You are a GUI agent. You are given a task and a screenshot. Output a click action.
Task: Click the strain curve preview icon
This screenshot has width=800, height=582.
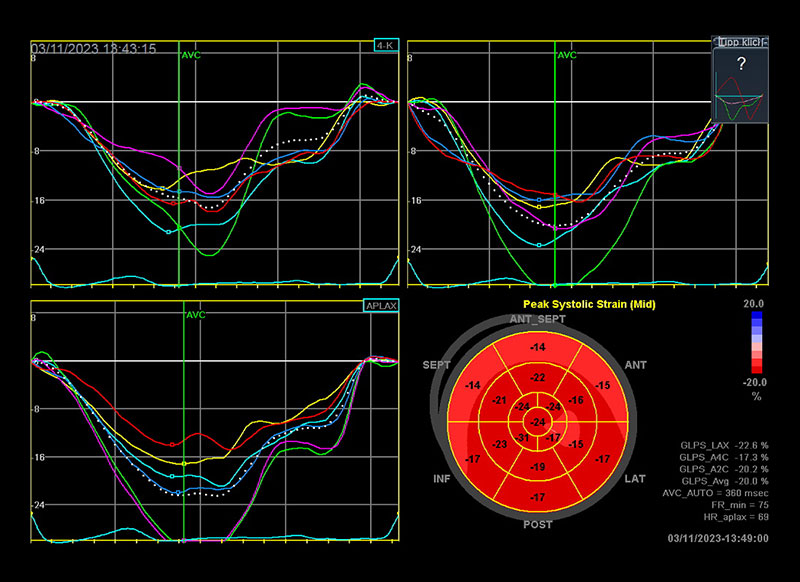739,96
